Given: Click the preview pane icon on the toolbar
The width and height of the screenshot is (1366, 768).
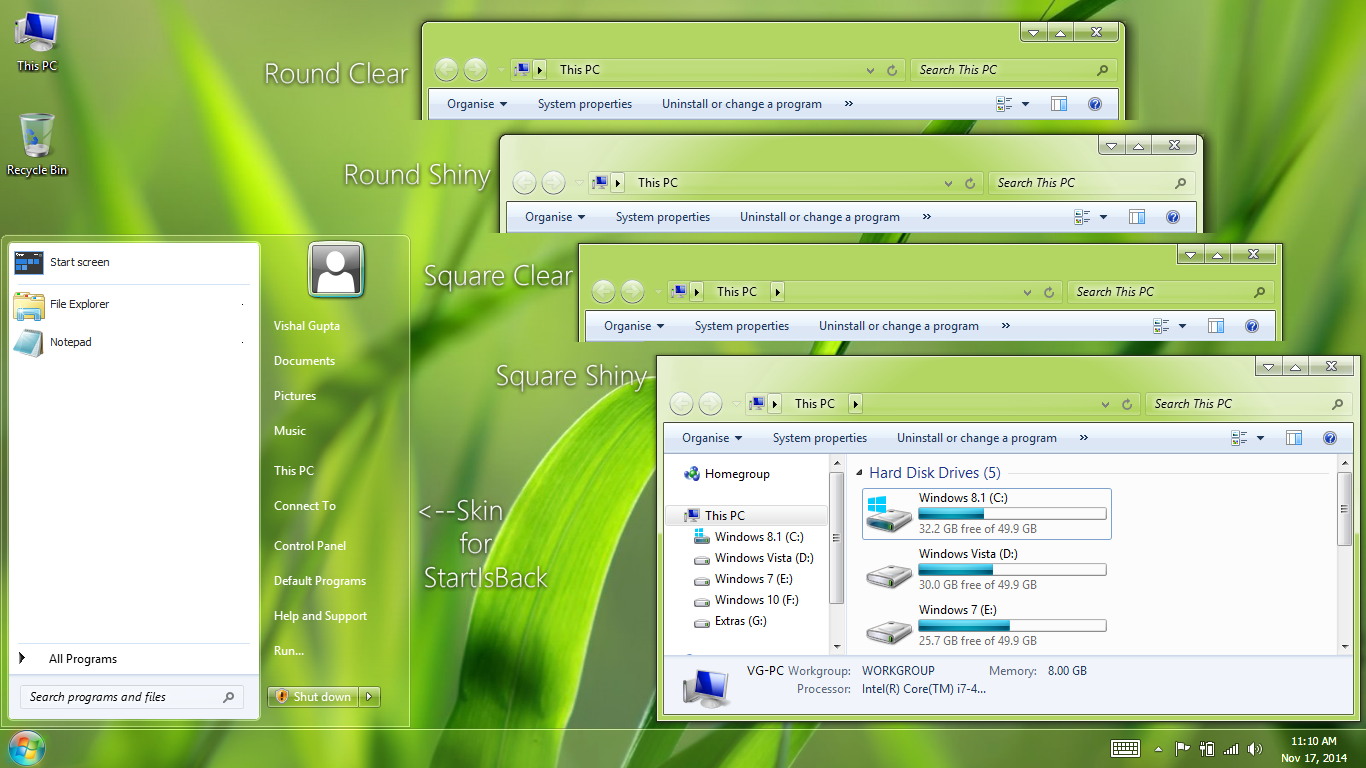Looking at the screenshot, I should coord(1294,438).
